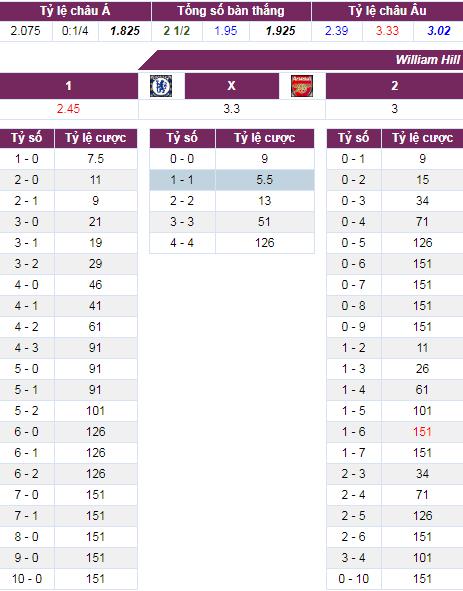This screenshot has height=591, width=463.
Task: Click the 0 - 0 draw odds of 9
Action: [265, 159]
